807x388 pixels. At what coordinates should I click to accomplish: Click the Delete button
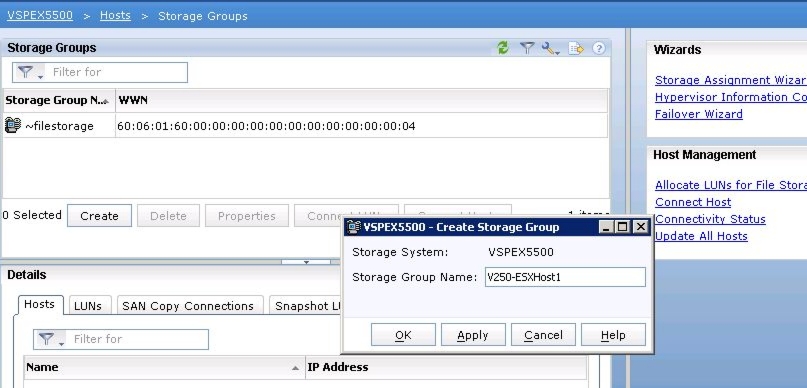pos(168,216)
